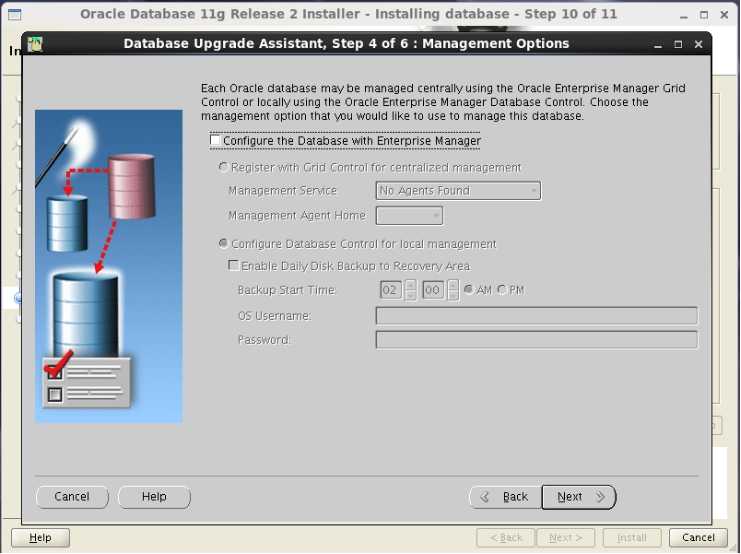Viewport: 741px width, 554px height.
Task: Select the AM radio button
Action: 468,289
